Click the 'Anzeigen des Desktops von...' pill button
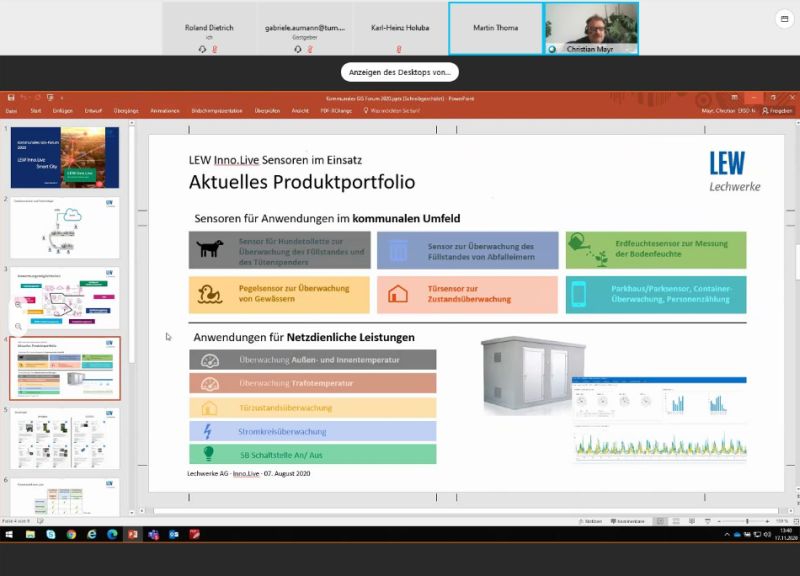The height and width of the screenshot is (576, 800). [399, 72]
